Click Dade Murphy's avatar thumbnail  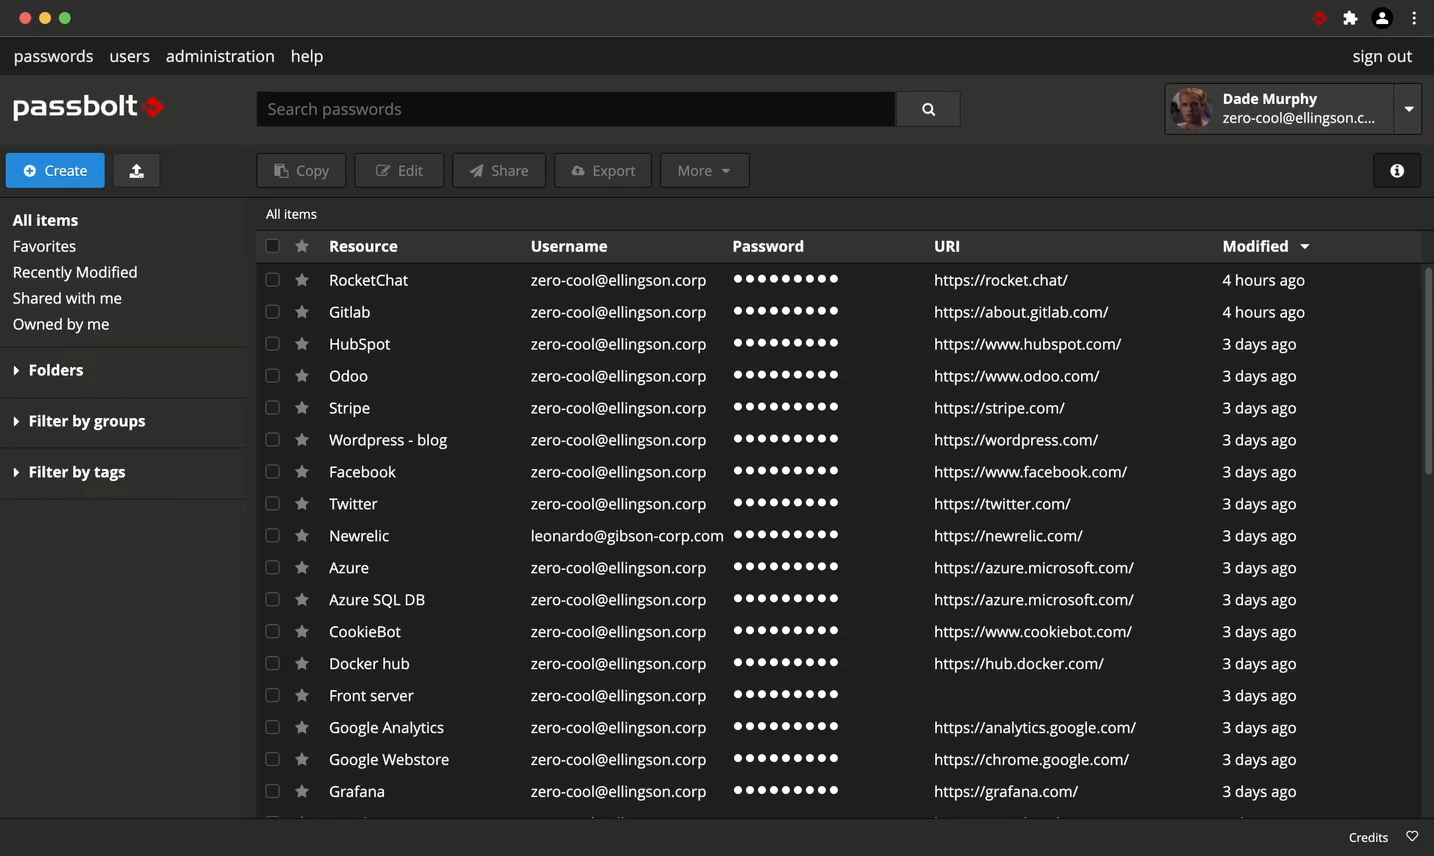click(1191, 108)
